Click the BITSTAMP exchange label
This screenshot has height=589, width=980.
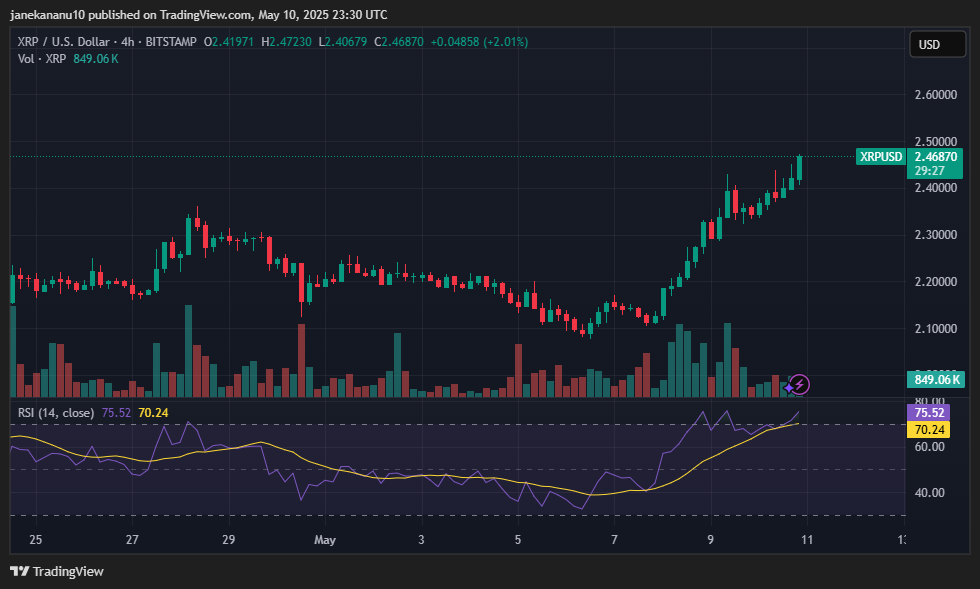(x=171, y=42)
